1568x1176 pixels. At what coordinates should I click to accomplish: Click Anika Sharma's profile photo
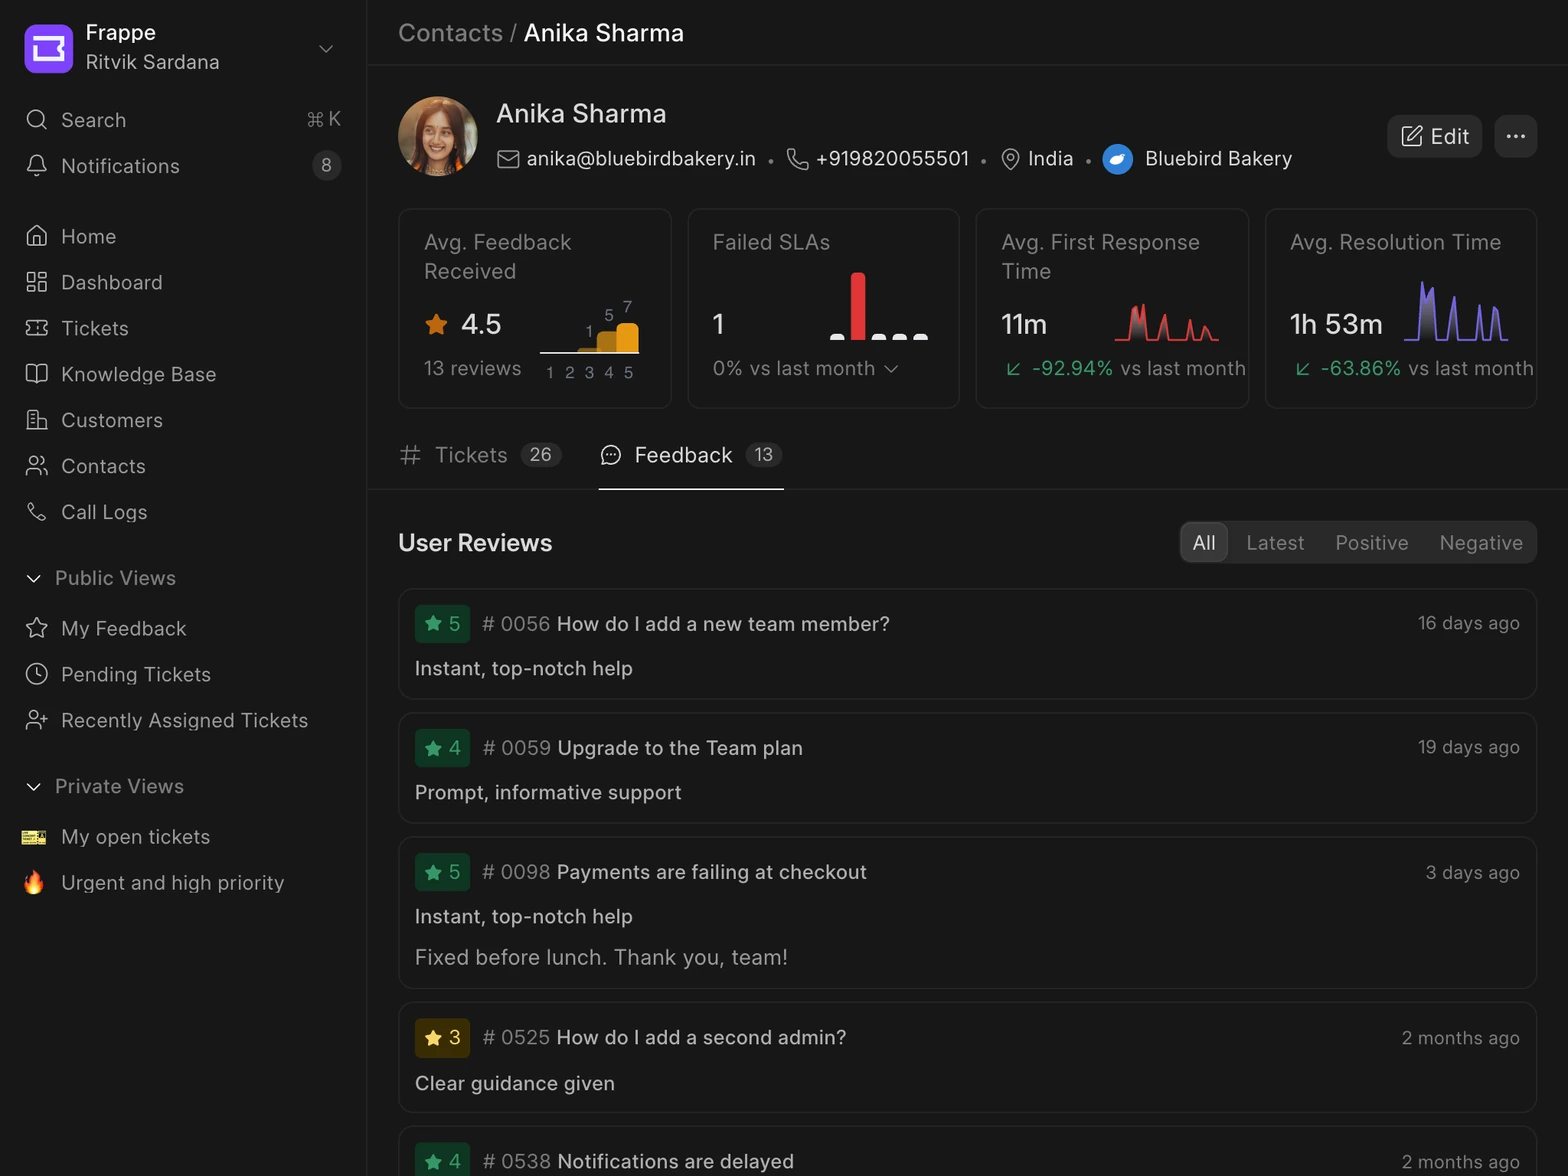point(438,136)
